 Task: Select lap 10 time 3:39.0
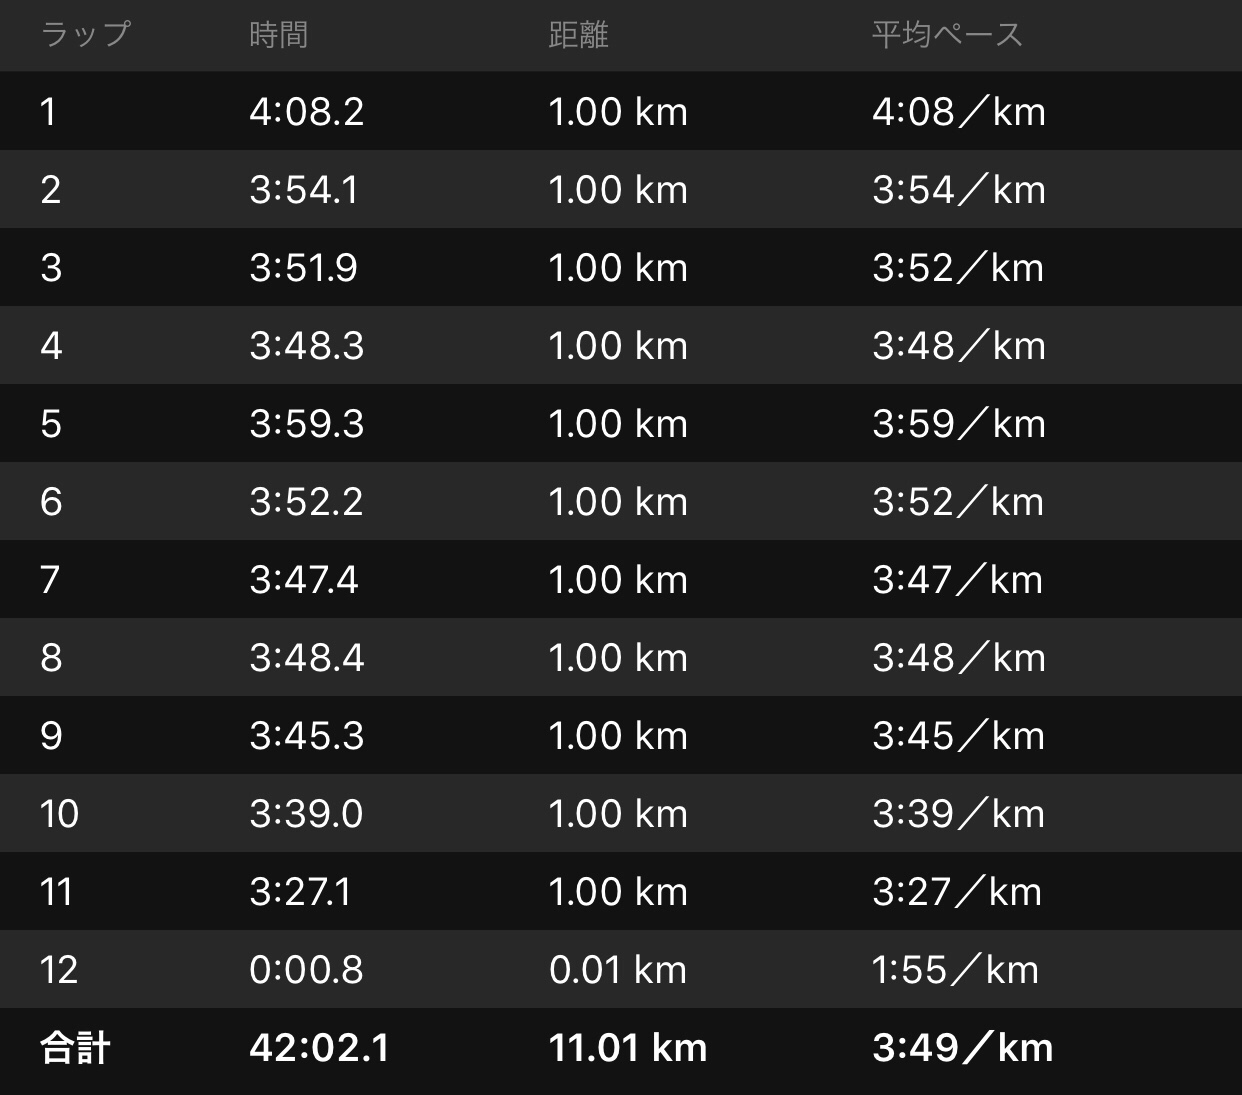(x=306, y=814)
